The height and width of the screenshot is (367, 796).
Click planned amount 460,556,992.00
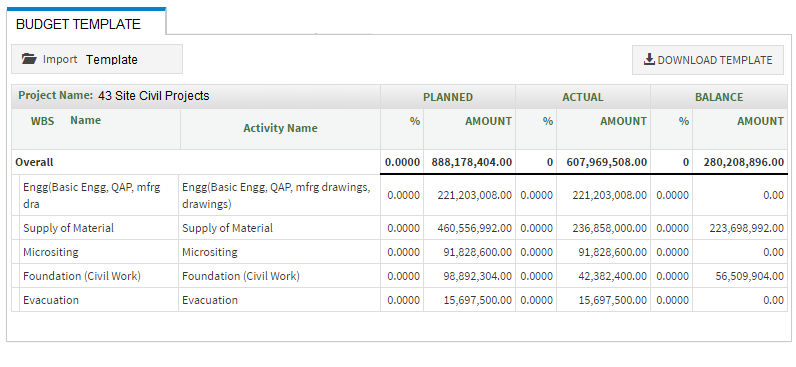(x=475, y=228)
